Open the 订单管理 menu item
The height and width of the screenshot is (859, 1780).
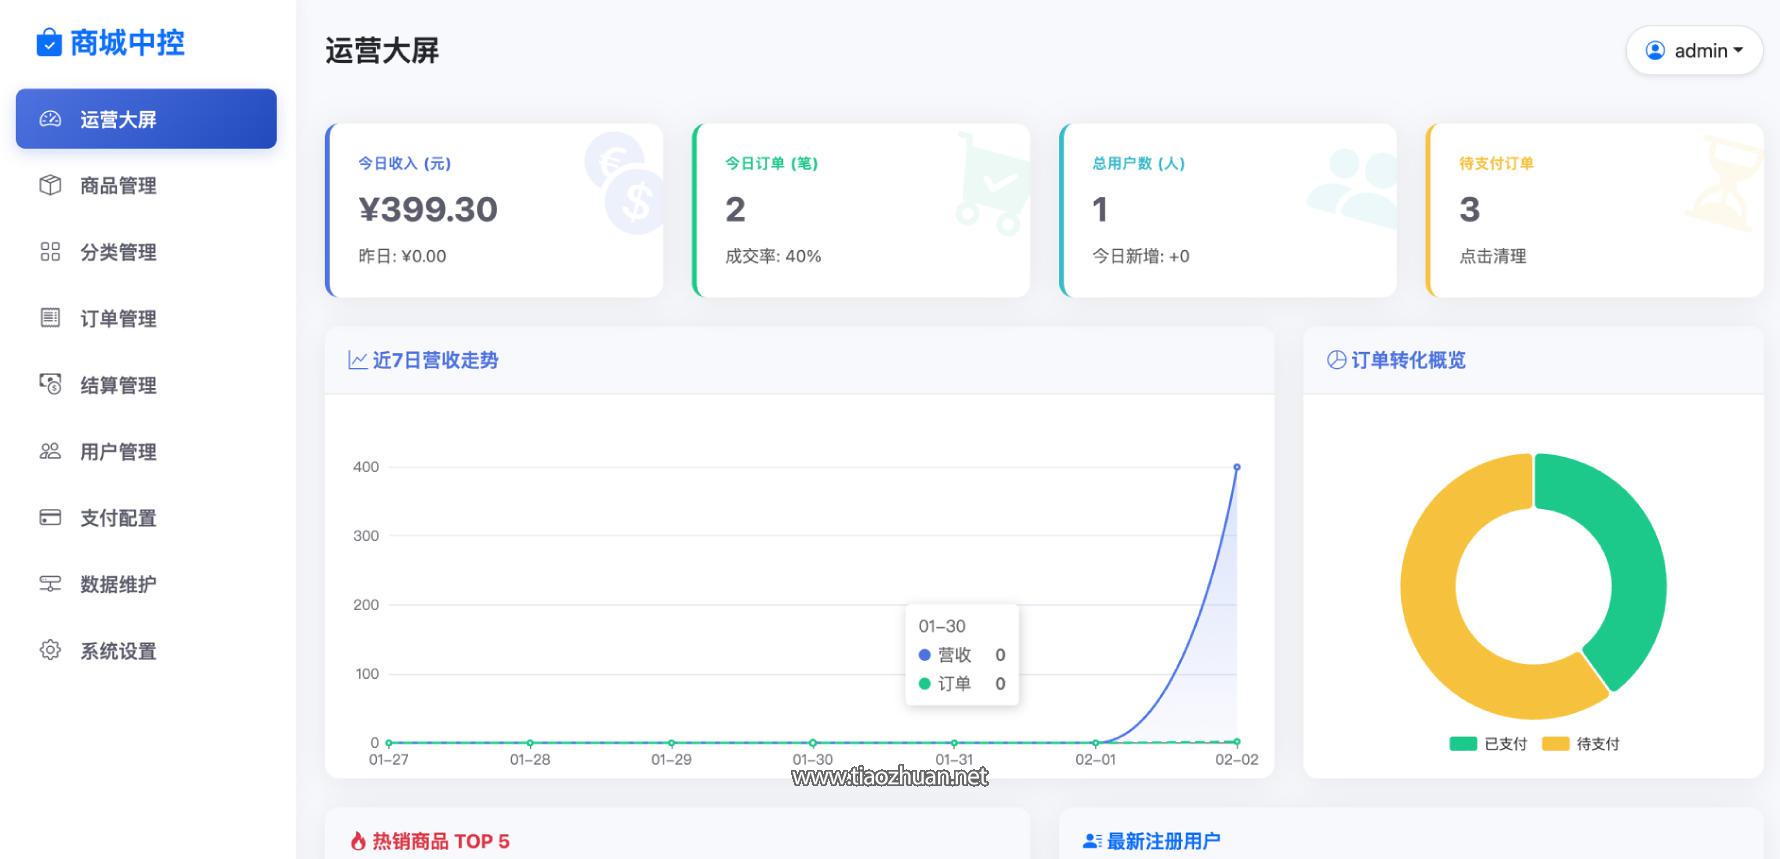pos(118,319)
